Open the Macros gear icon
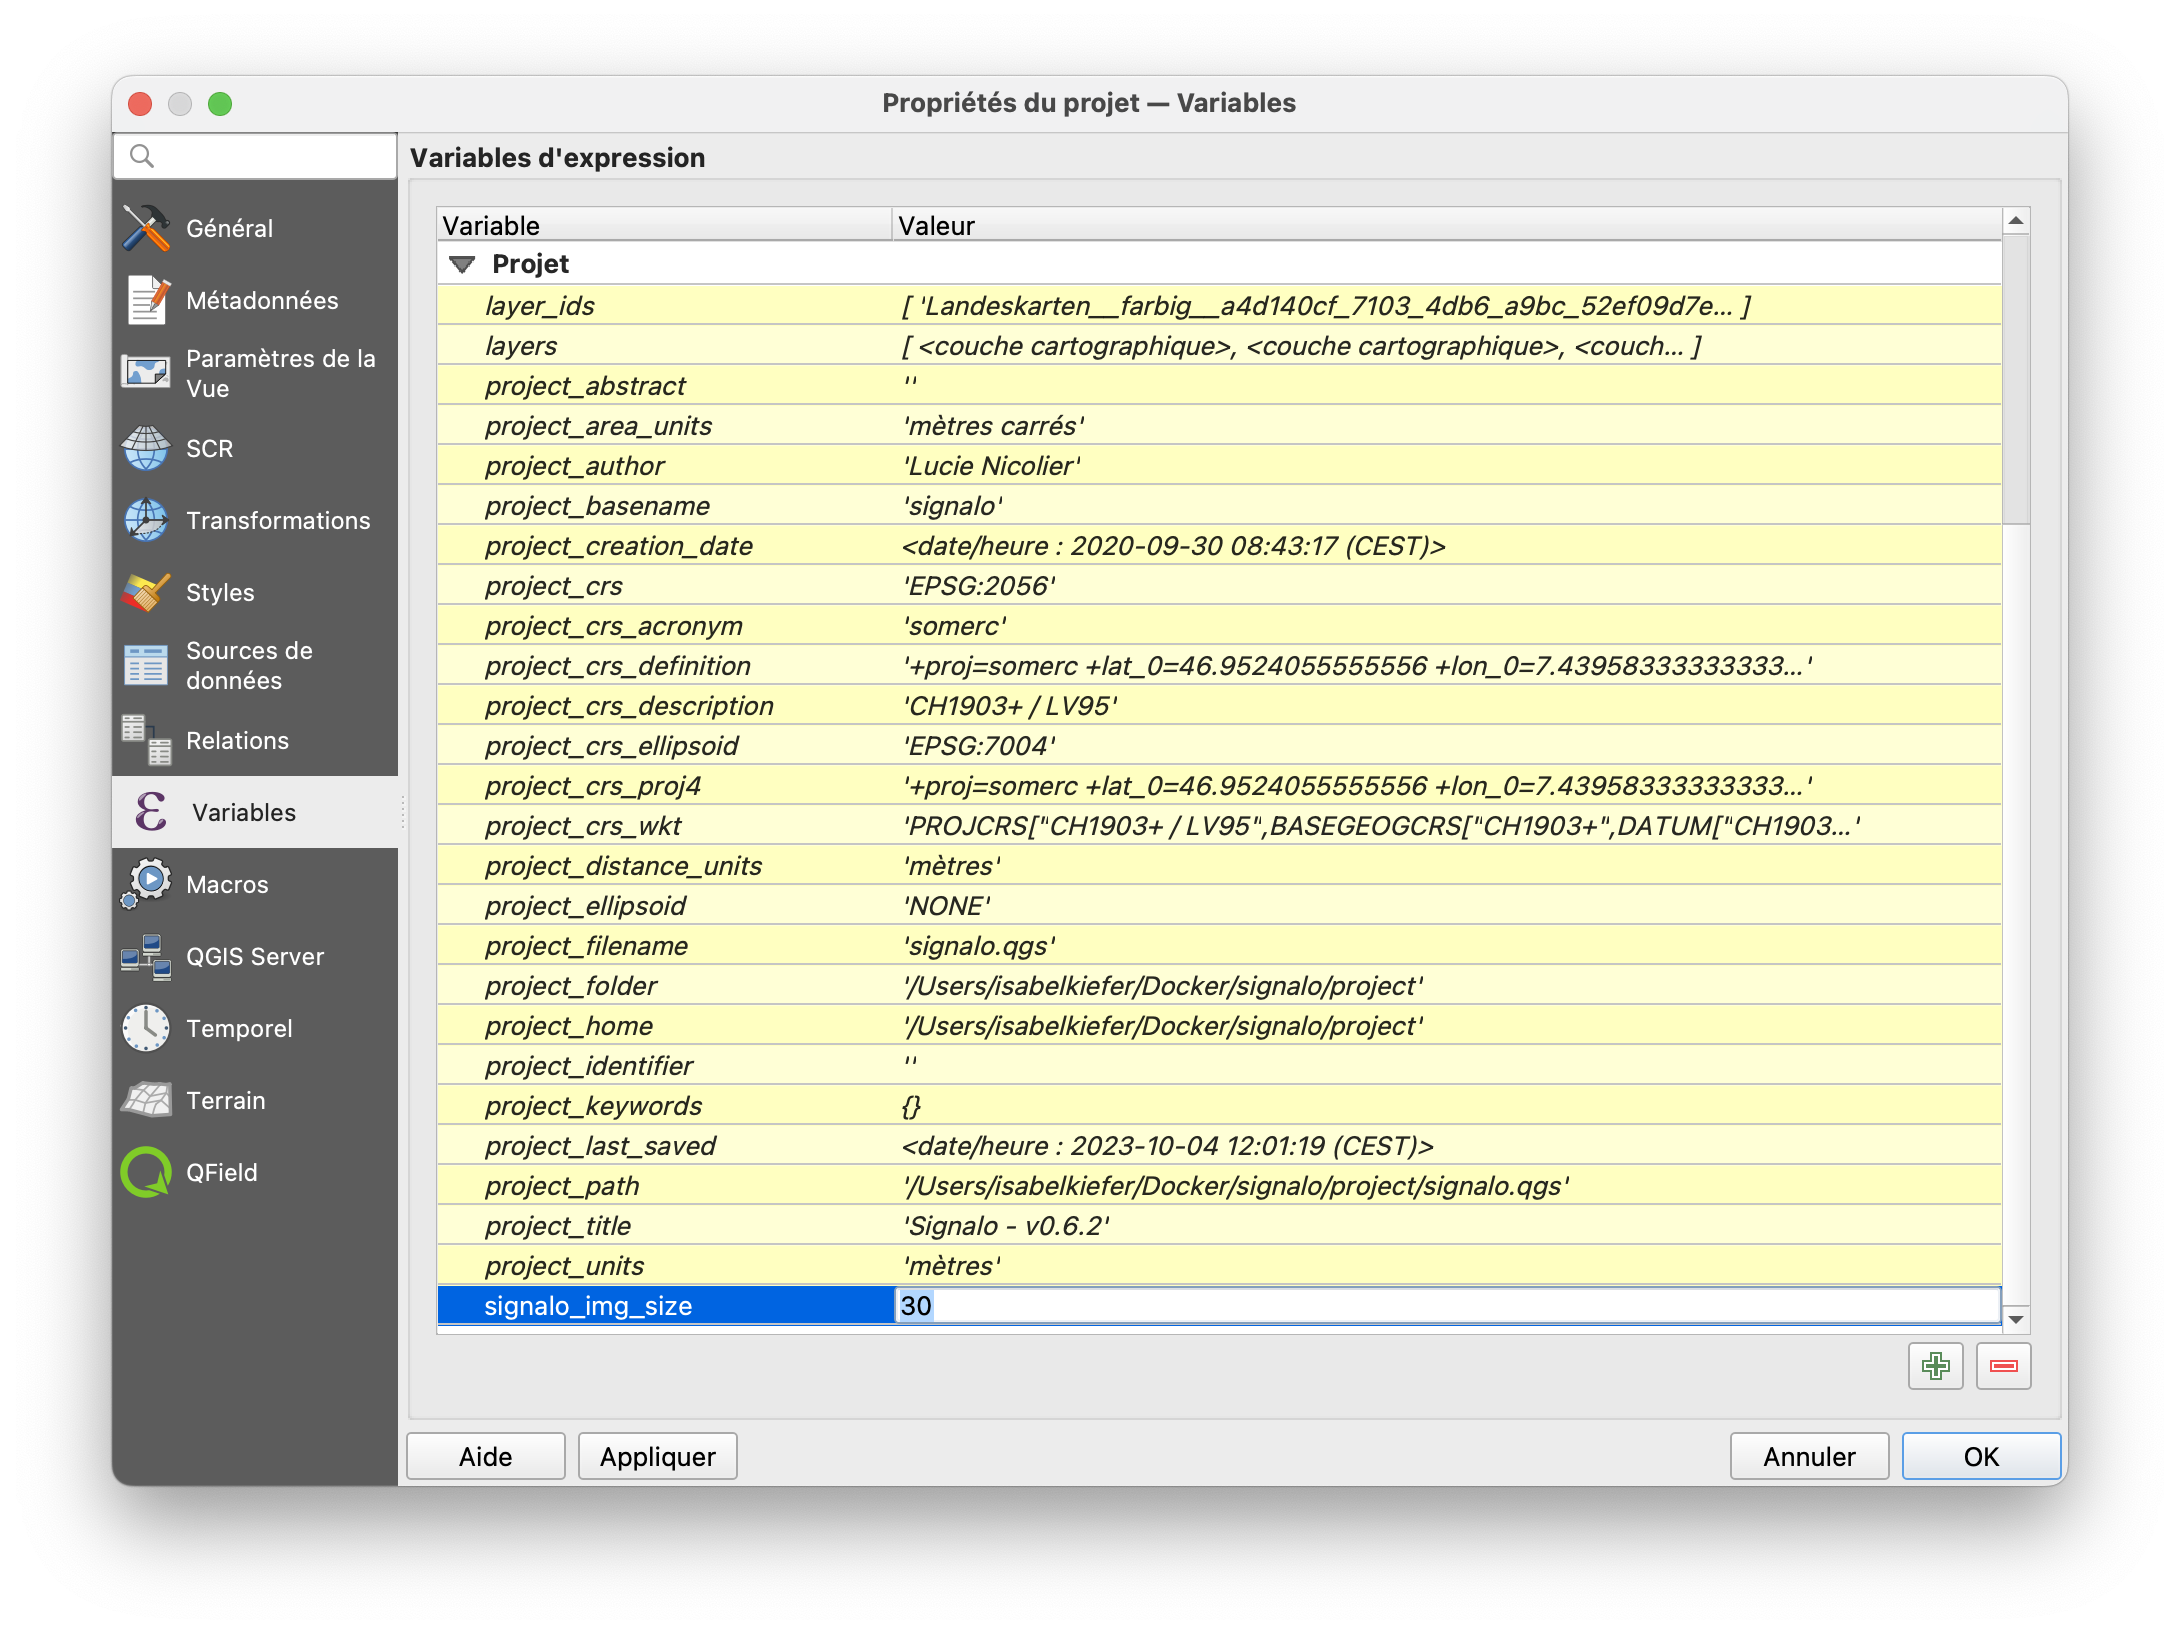The height and width of the screenshot is (1634, 2180). [146, 884]
